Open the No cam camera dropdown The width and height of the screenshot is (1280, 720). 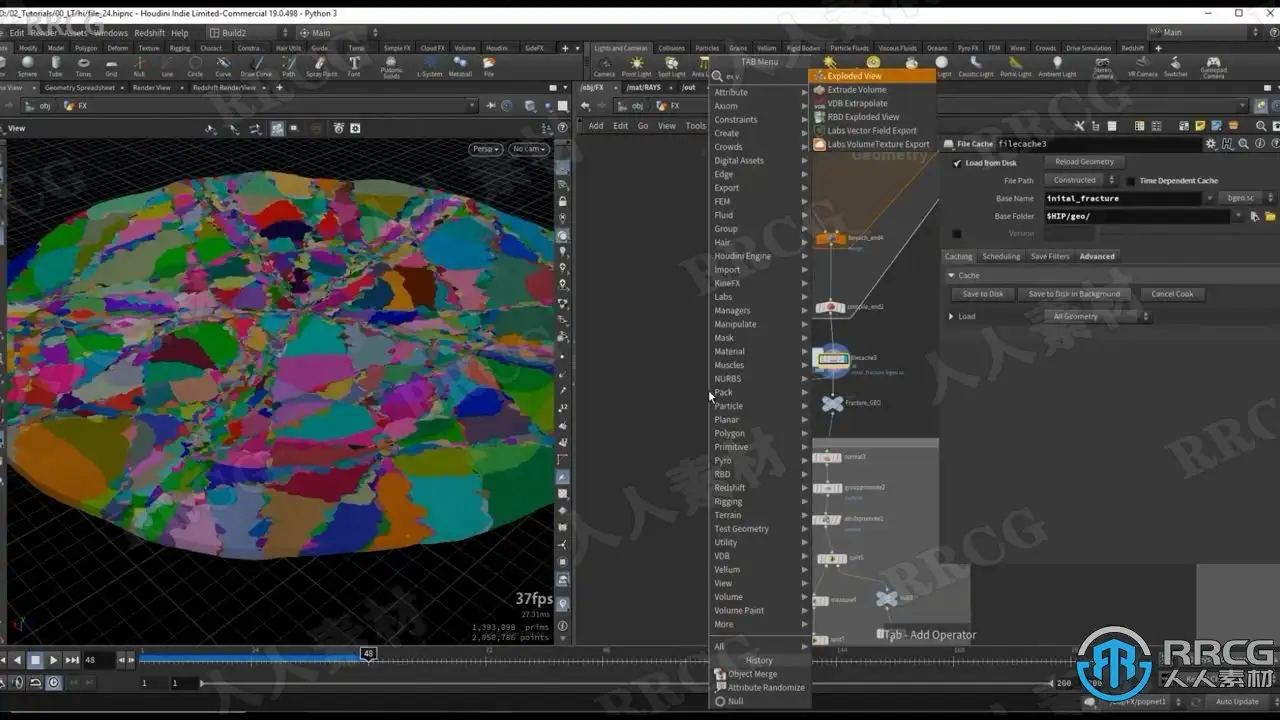[x=528, y=149]
